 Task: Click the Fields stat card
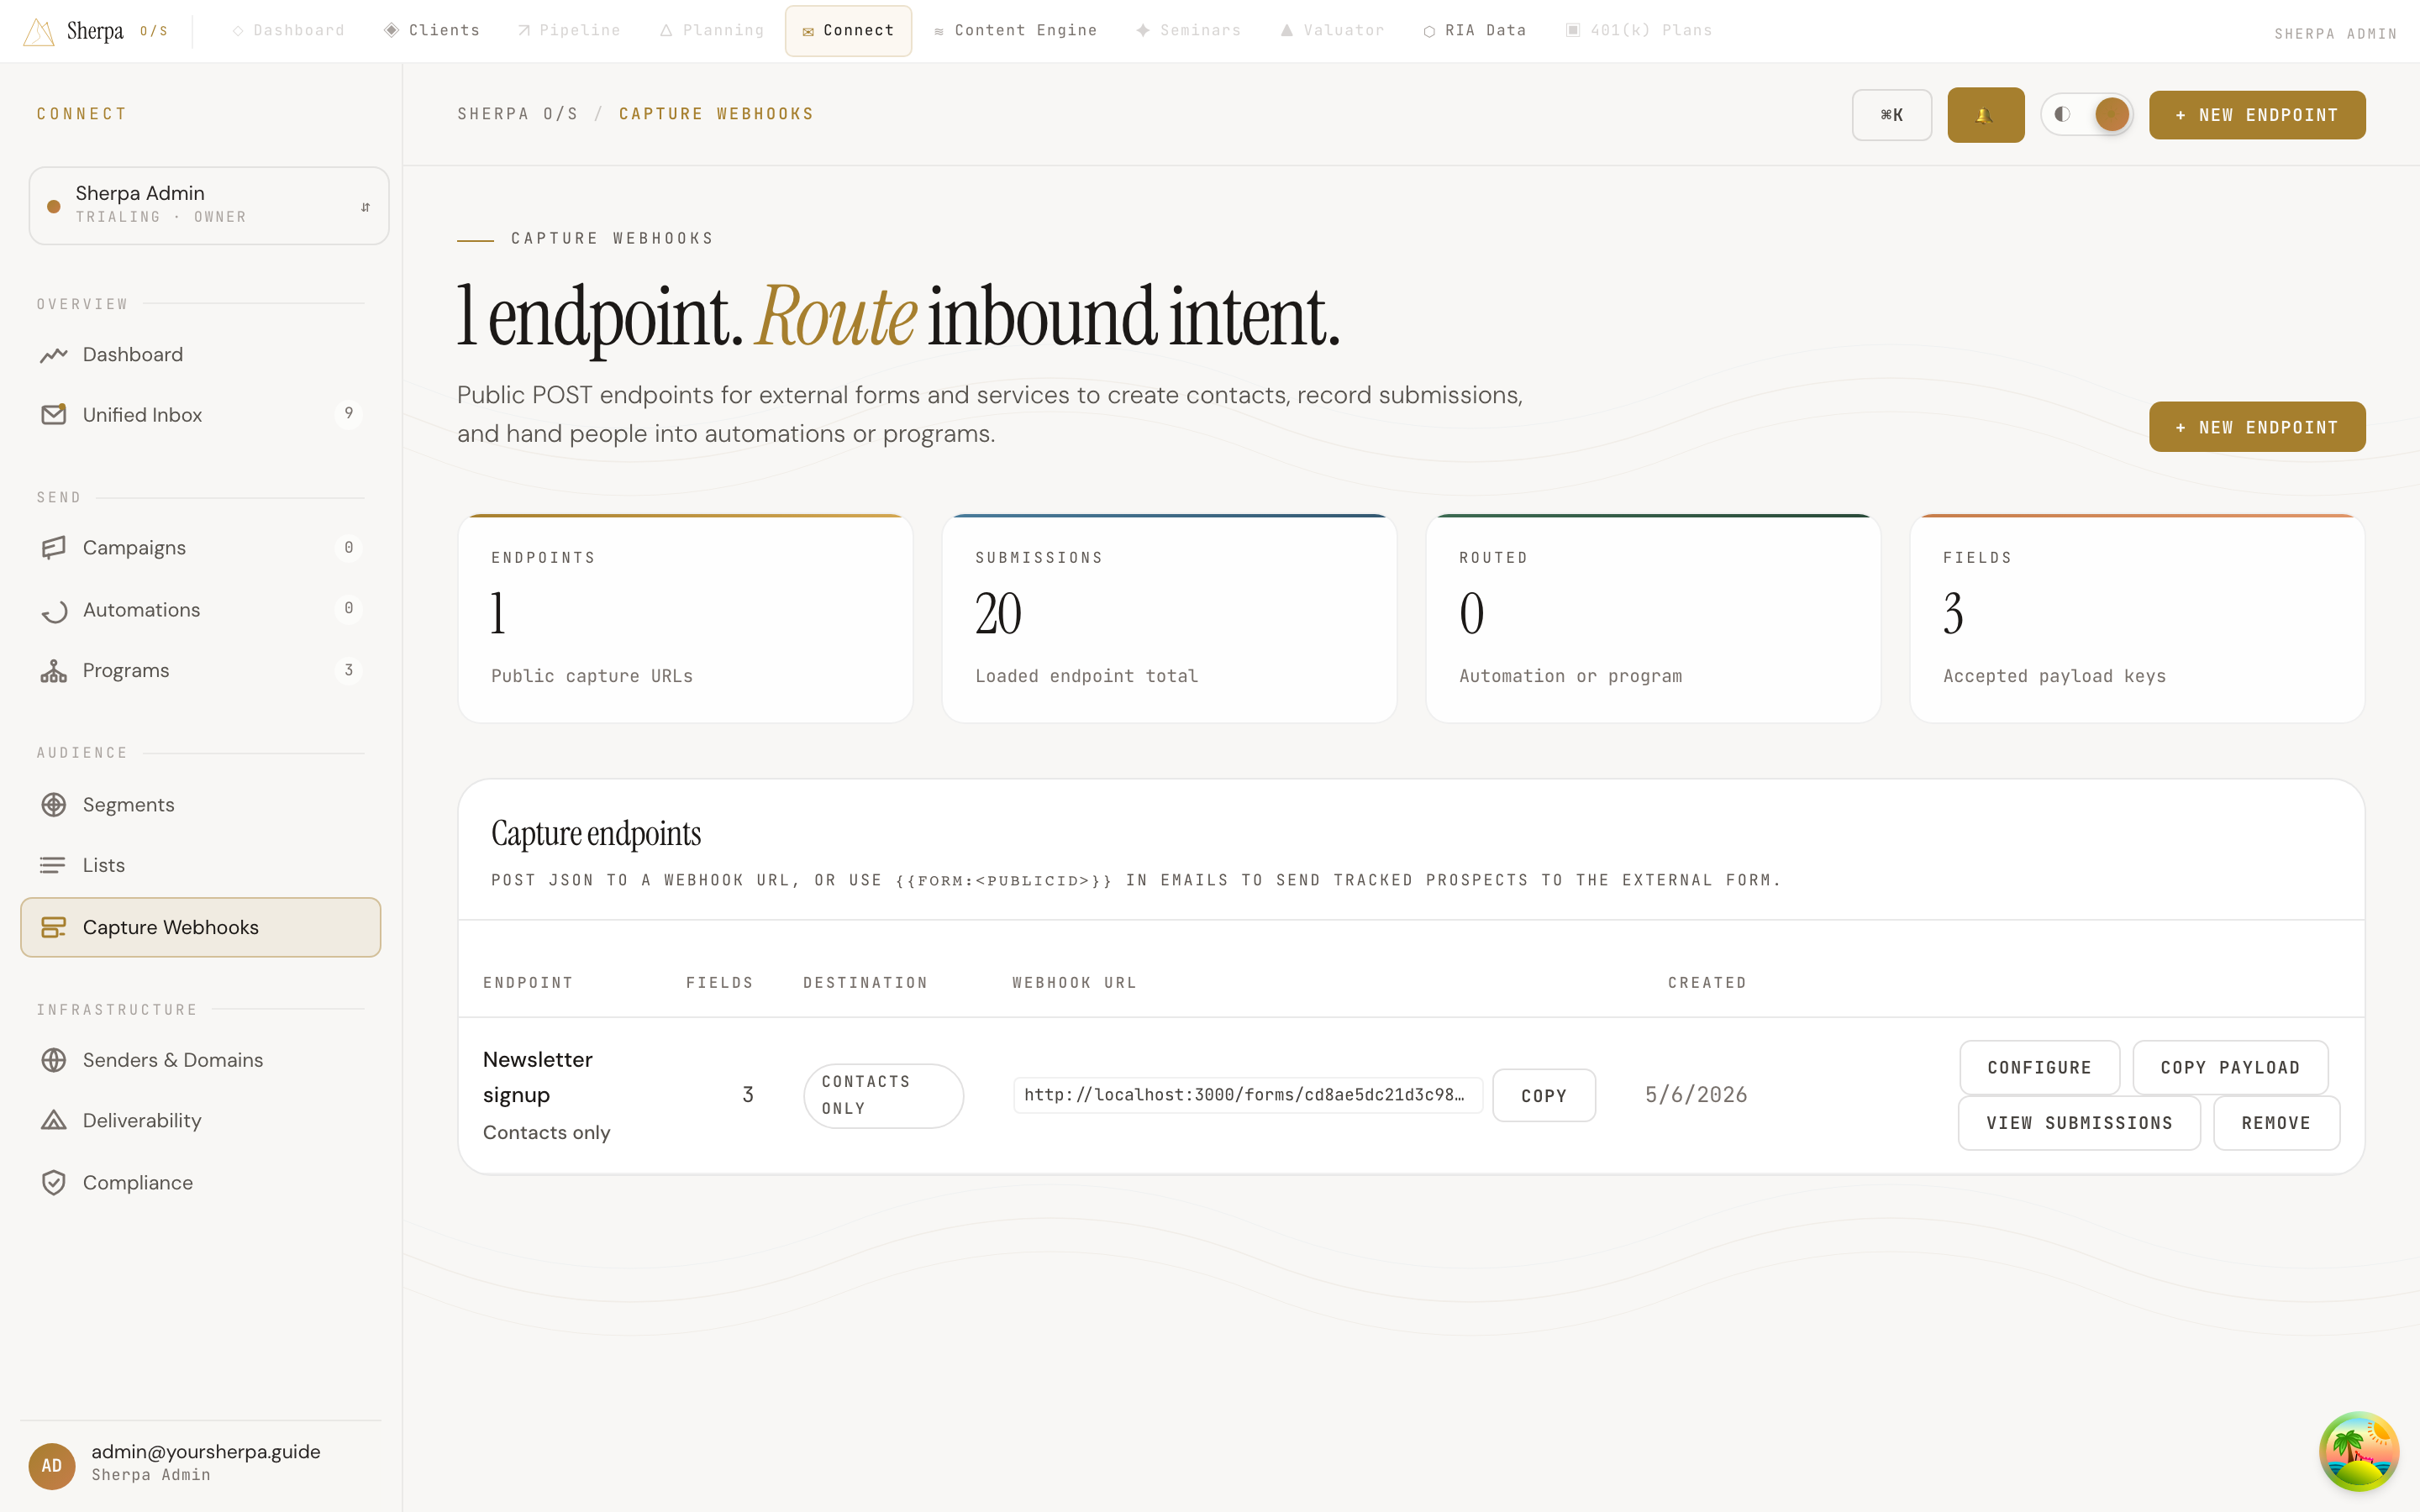click(2137, 618)
